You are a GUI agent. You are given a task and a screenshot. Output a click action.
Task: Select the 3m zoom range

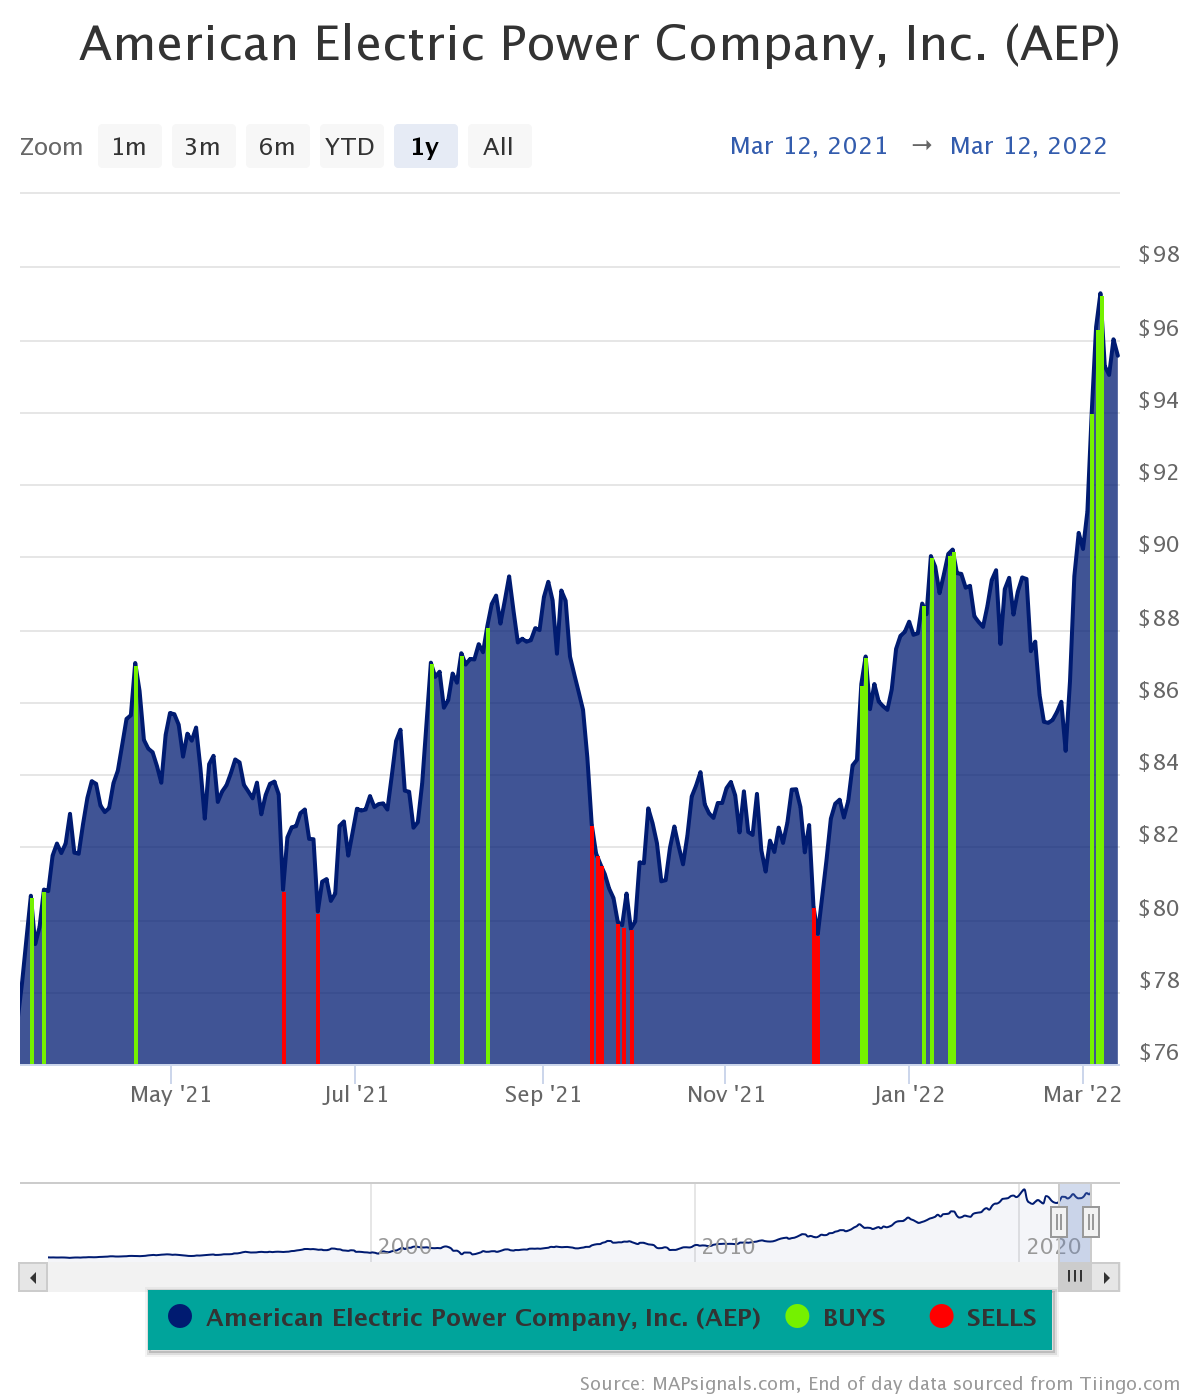[203, 147]
